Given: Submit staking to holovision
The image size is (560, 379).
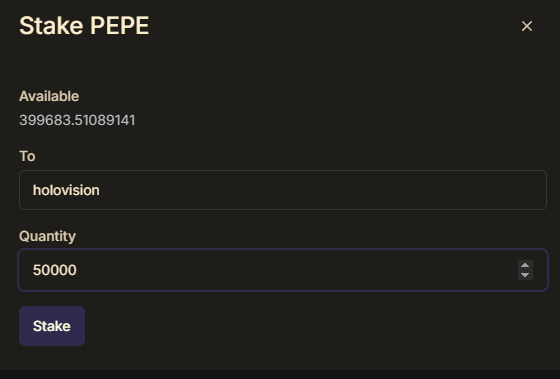Looking at the screenshot, I should click(52, 326).
